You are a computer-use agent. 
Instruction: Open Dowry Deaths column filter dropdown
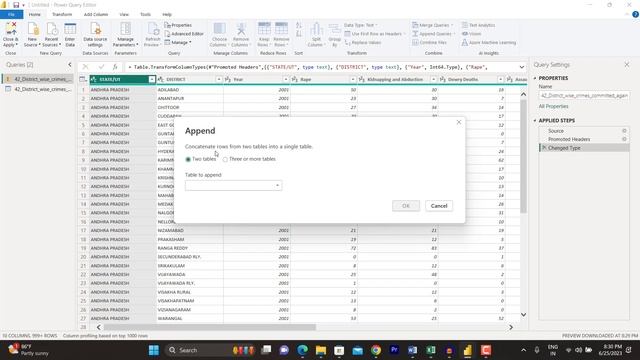tap(500, 79)
